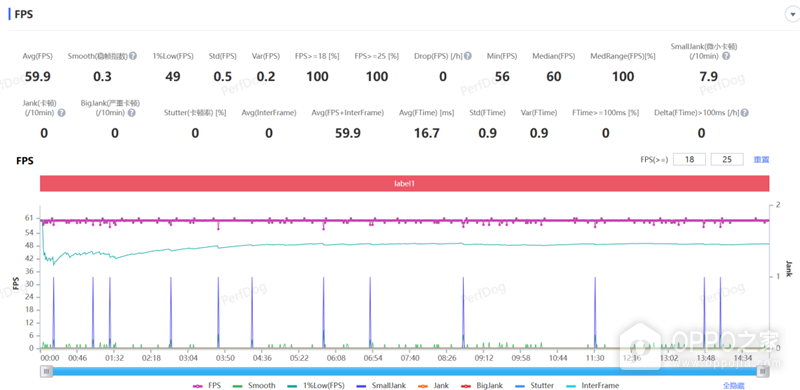800x390 pixels.
Task: Click the hide-all link under the chart
Action: pyautogui.click(x=733, y=386)
